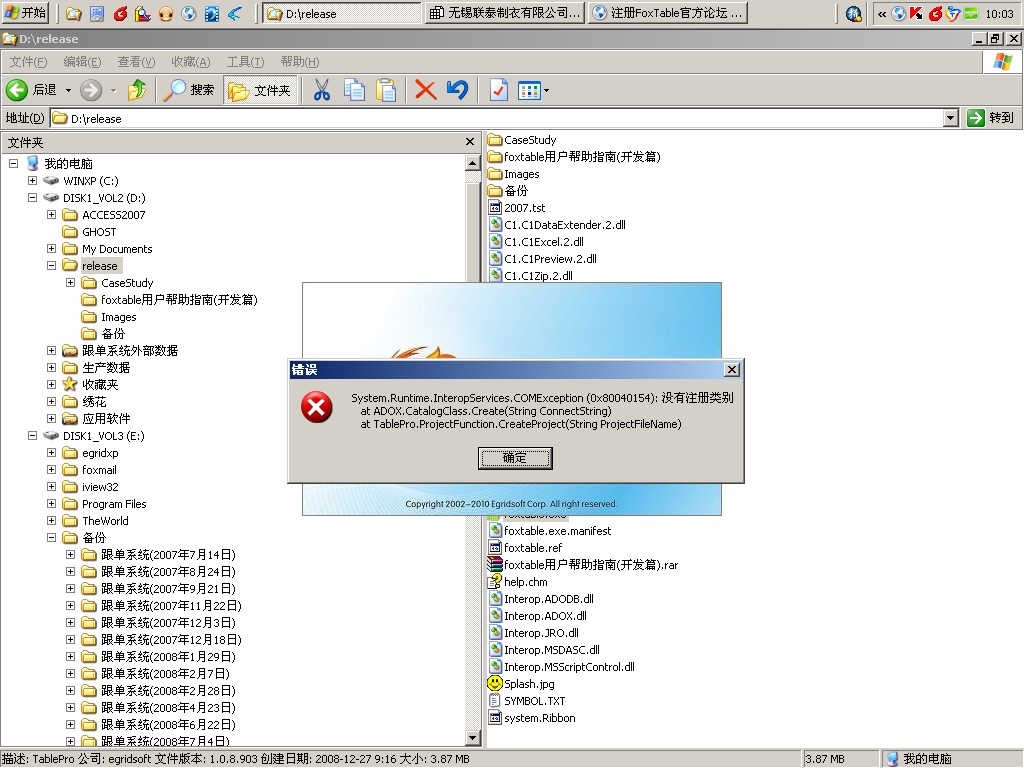Click the Back arrow toolbar icon
This screenshot has width=1024, height=768.
(16, 90)
